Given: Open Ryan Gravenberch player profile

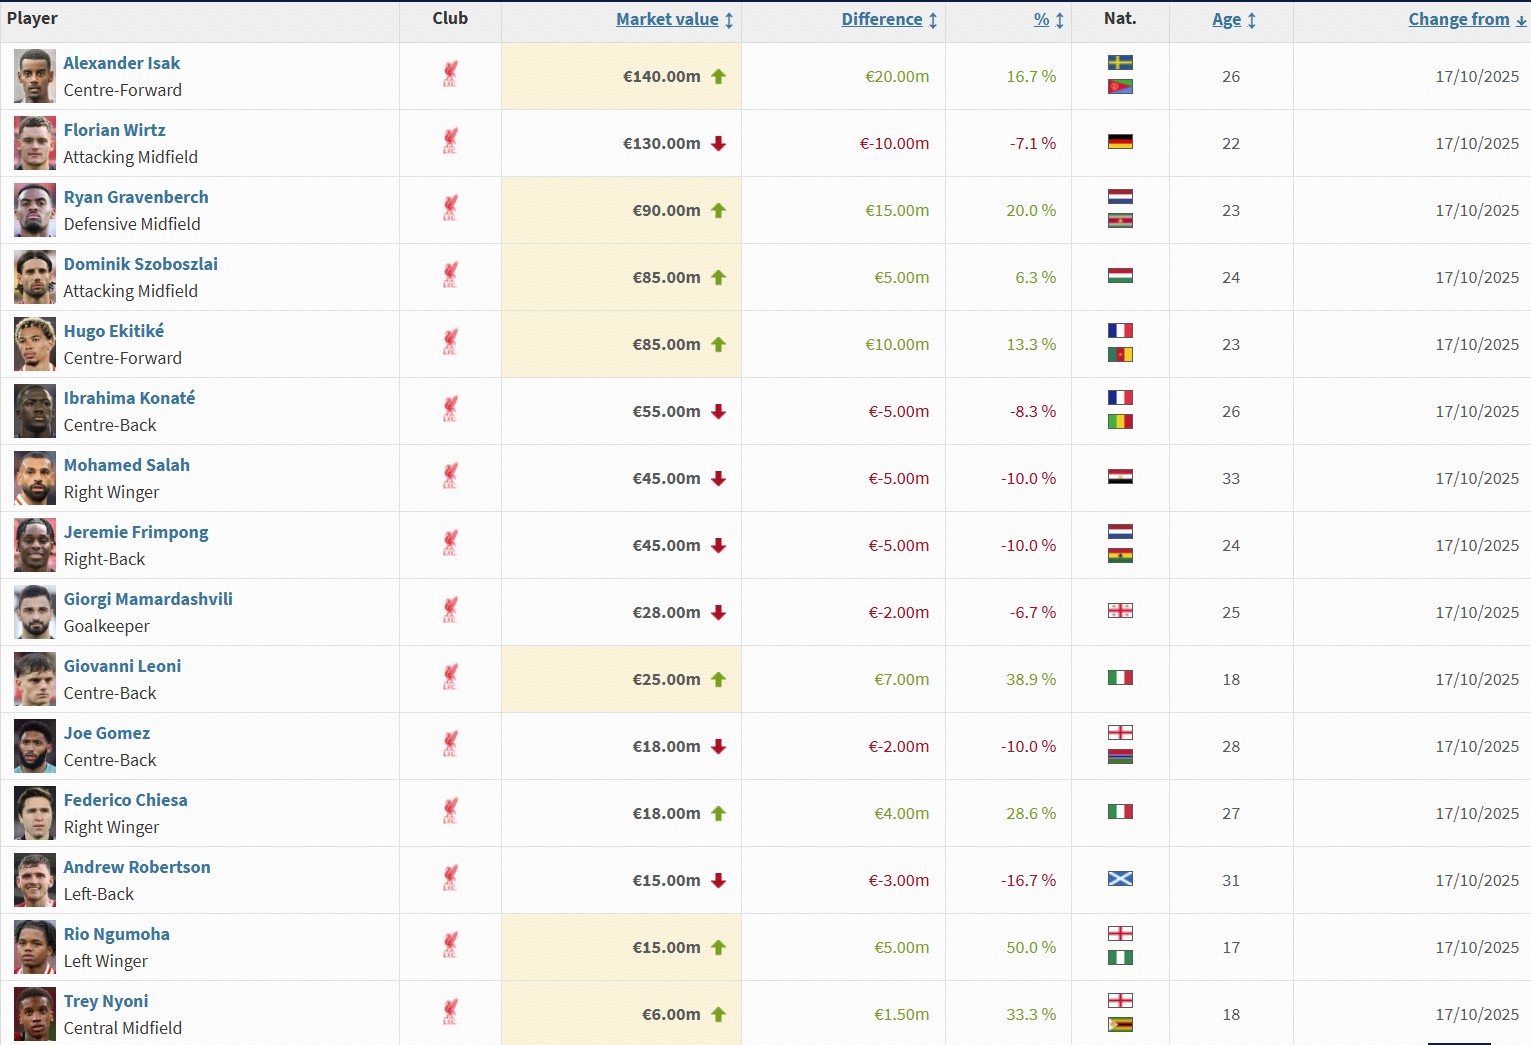Looking at the screenshot, I should coord(136,197).
